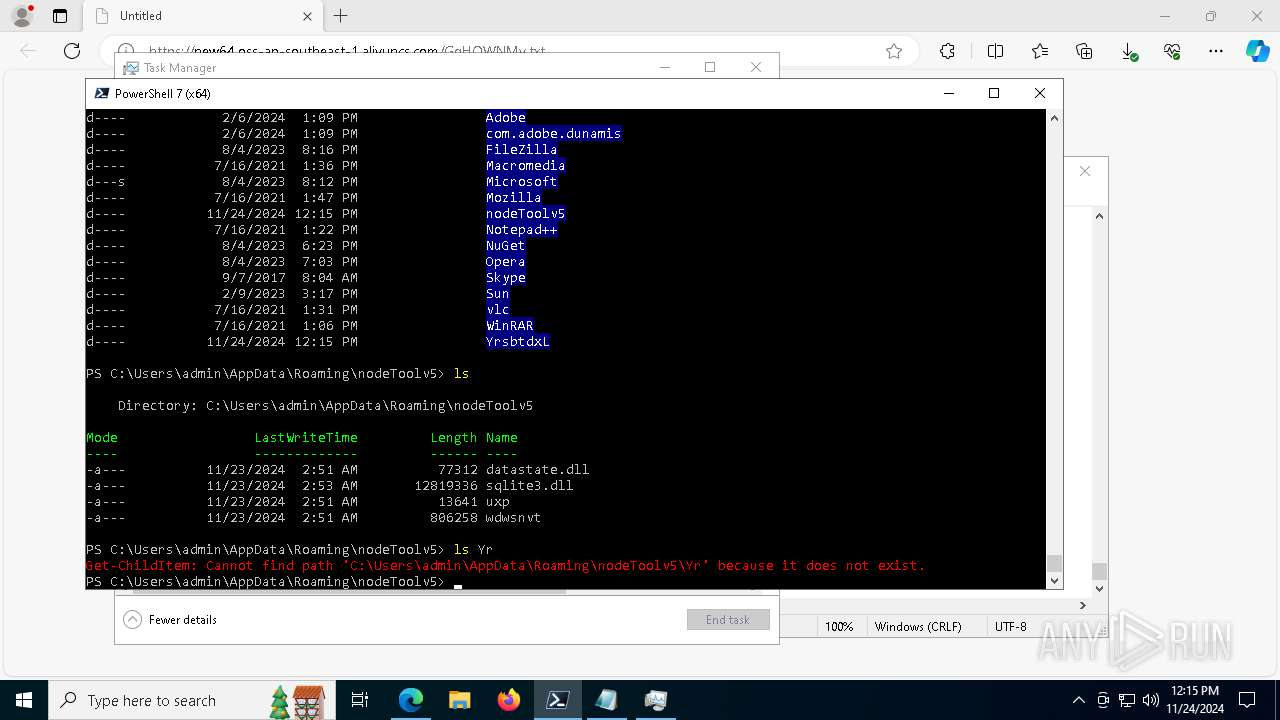Viewport: 1280px width, 720px height.
Task: Show hidden system tray icons
Action: coord(1078,700)
